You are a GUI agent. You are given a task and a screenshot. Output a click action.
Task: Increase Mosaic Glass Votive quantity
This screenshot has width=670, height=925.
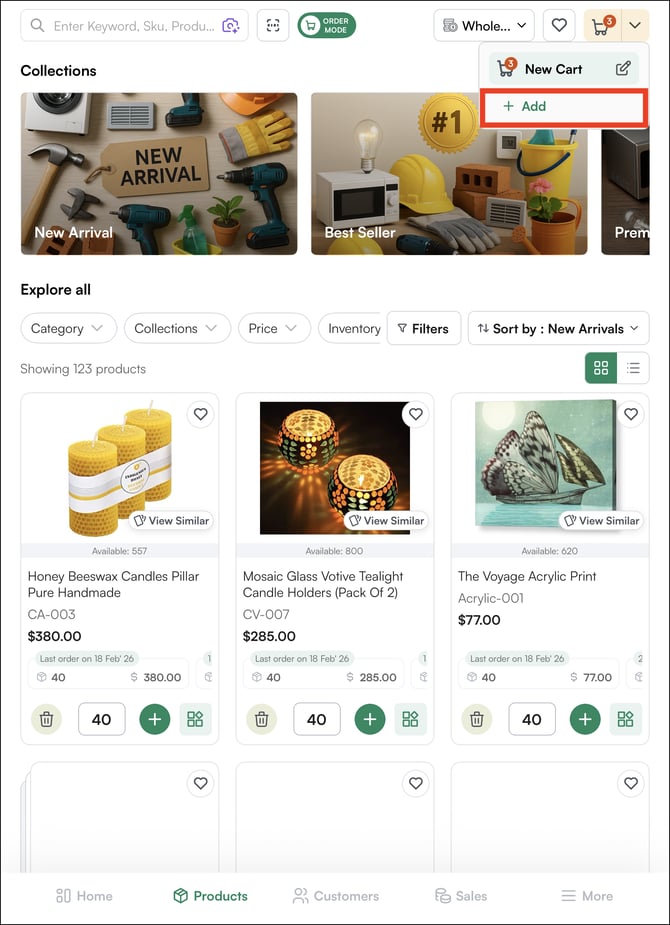(370, 719)
